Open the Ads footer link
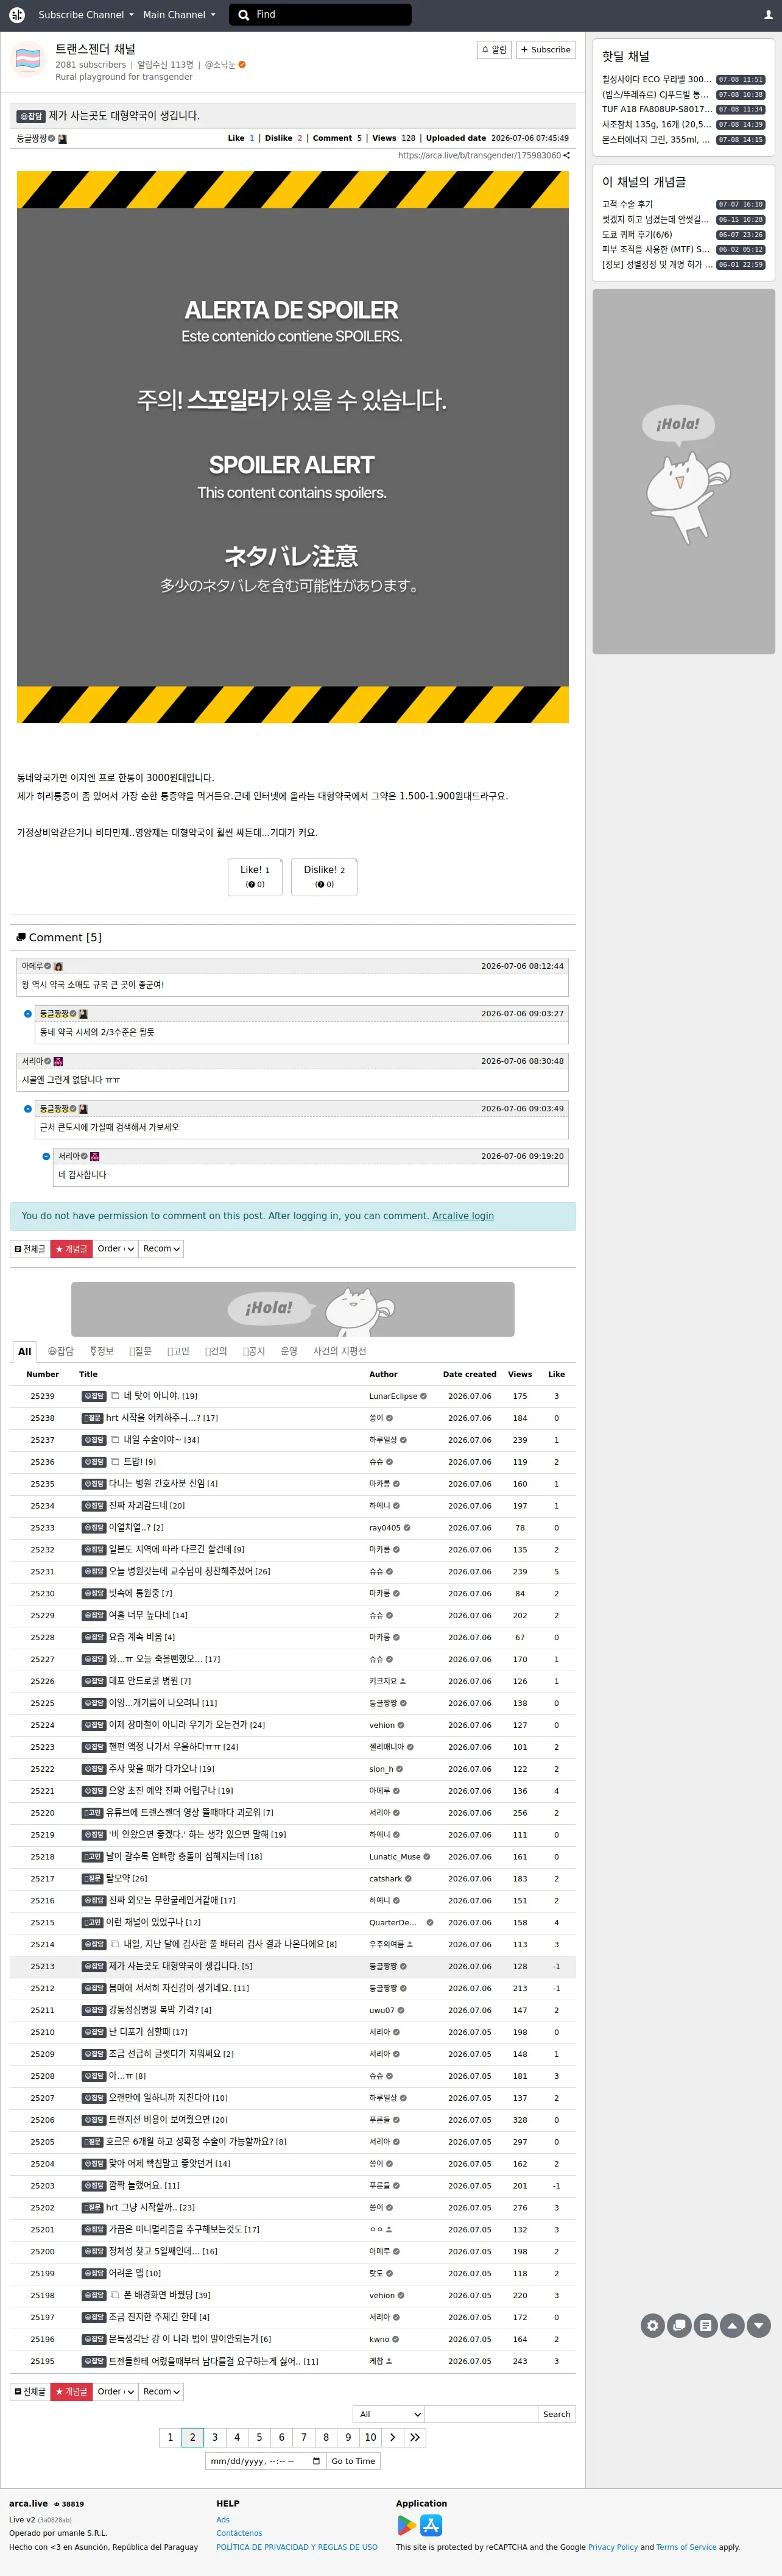The width and height of the screenshot is (782, 2576). [x=223, y=2519]
